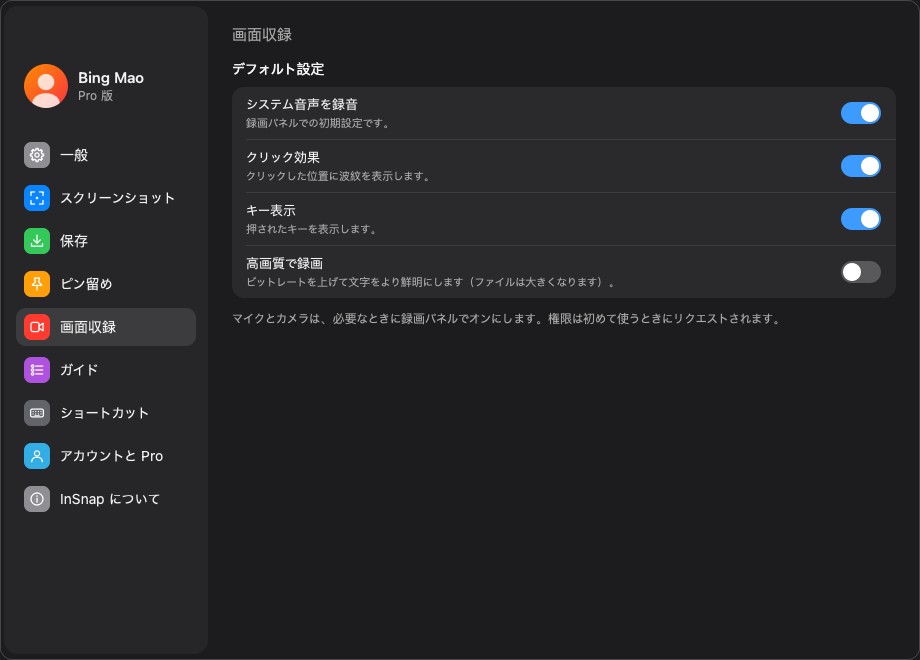Click the InSnap について info icon
This screenshot has height=660, width=920.
(x=37, y=499)
